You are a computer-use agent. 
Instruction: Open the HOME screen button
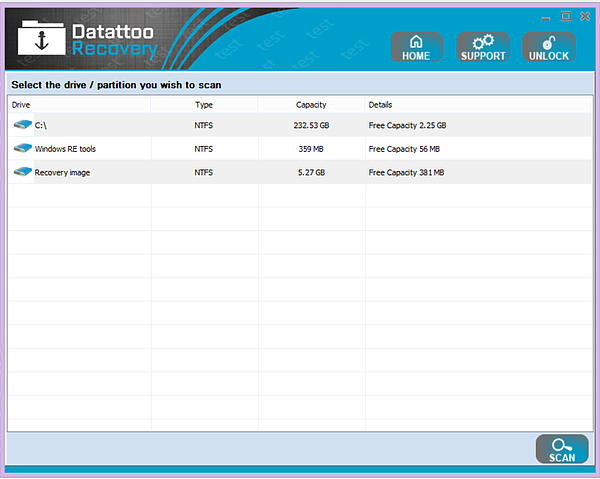(x=416, y=47)
